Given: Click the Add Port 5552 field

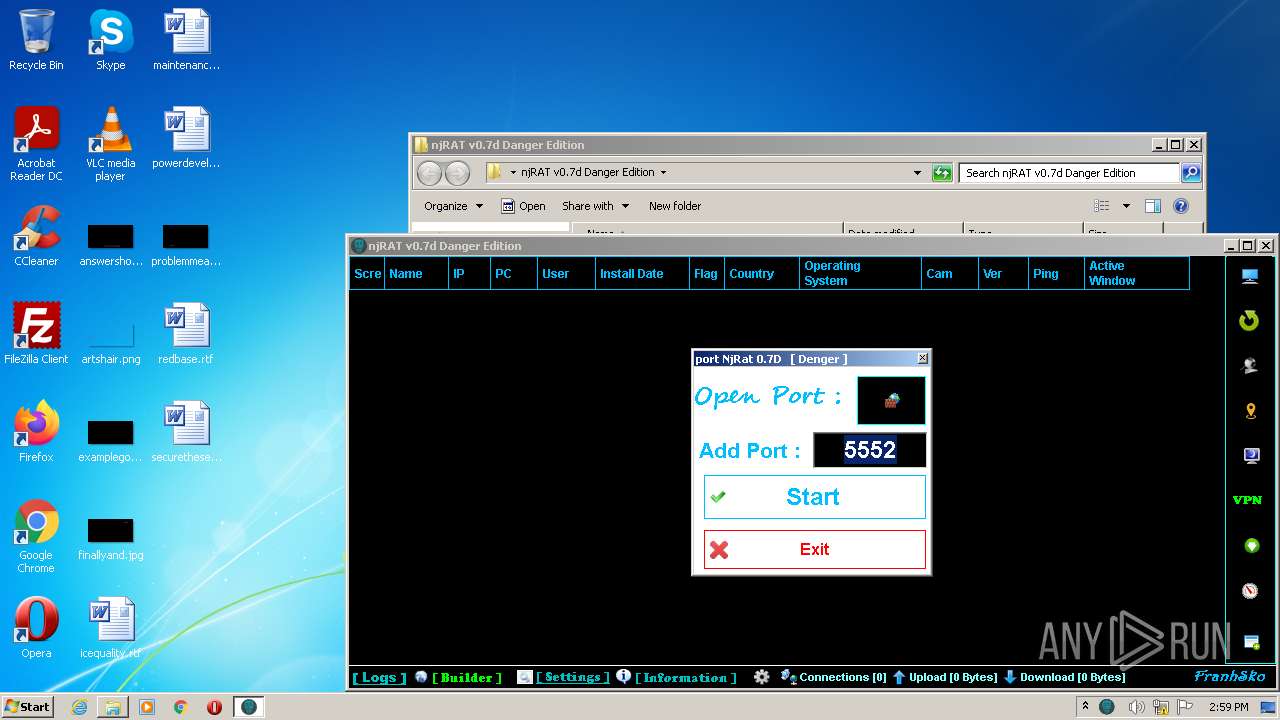Looking at the screenshot, I should 869,450.
